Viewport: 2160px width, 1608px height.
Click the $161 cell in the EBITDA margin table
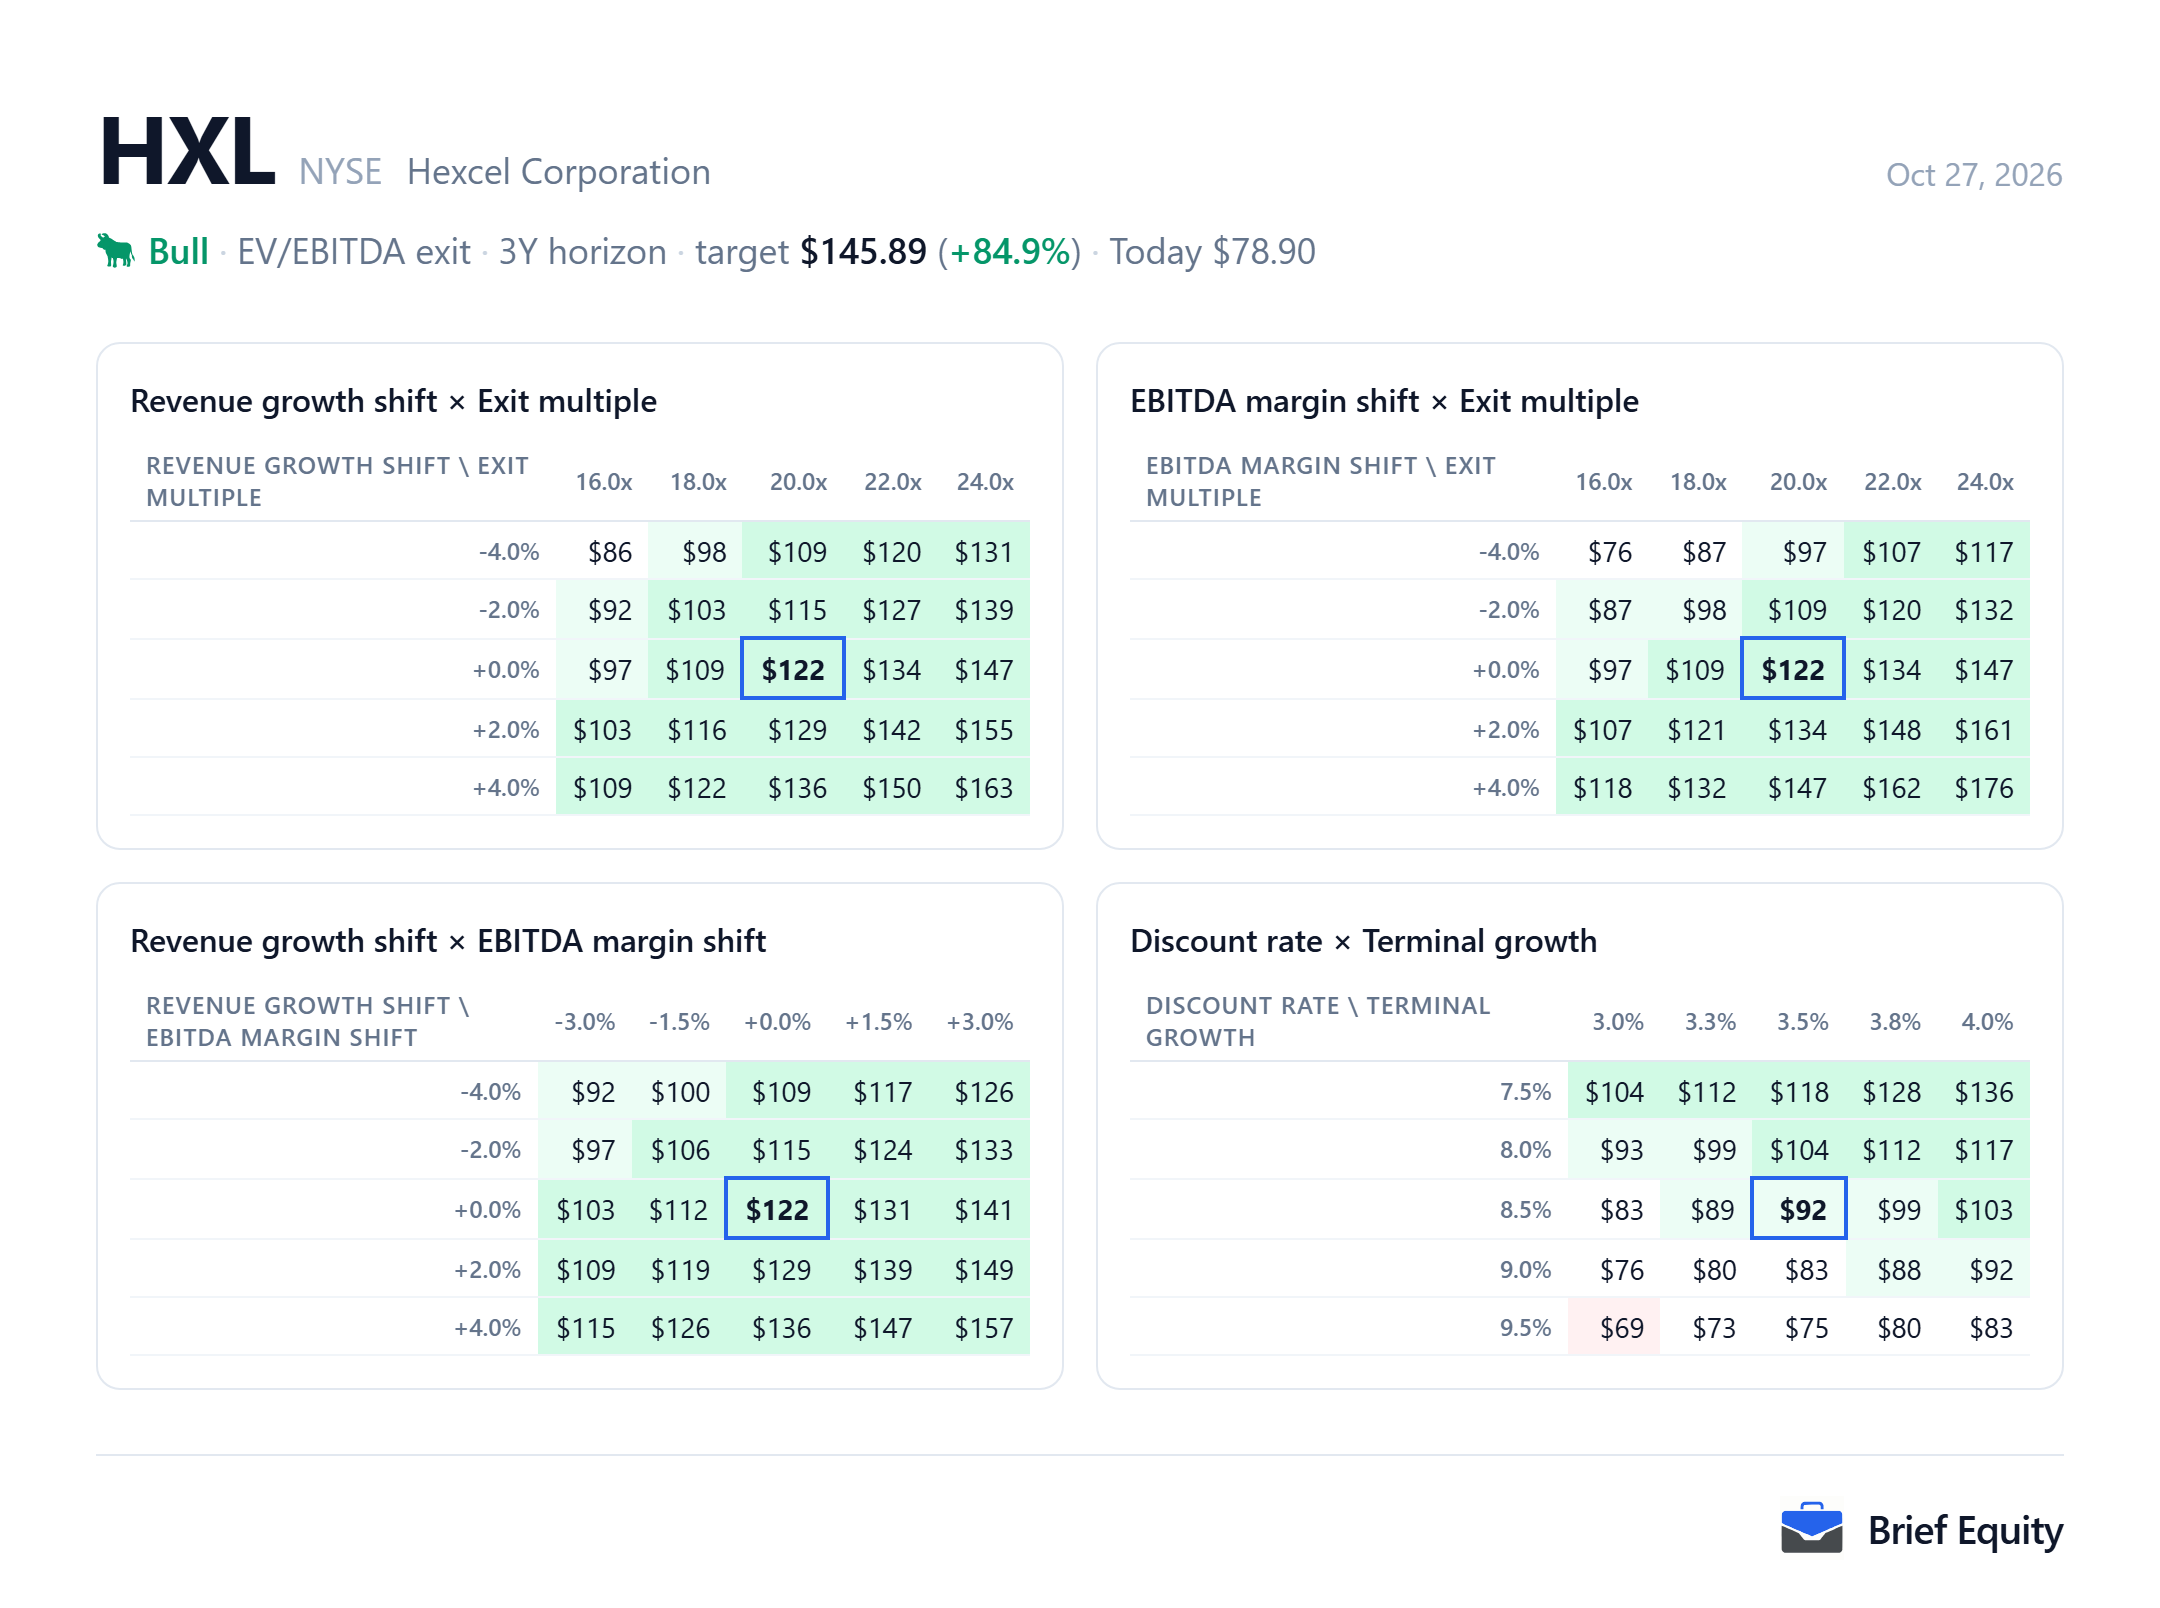[x=1983, y=730]
